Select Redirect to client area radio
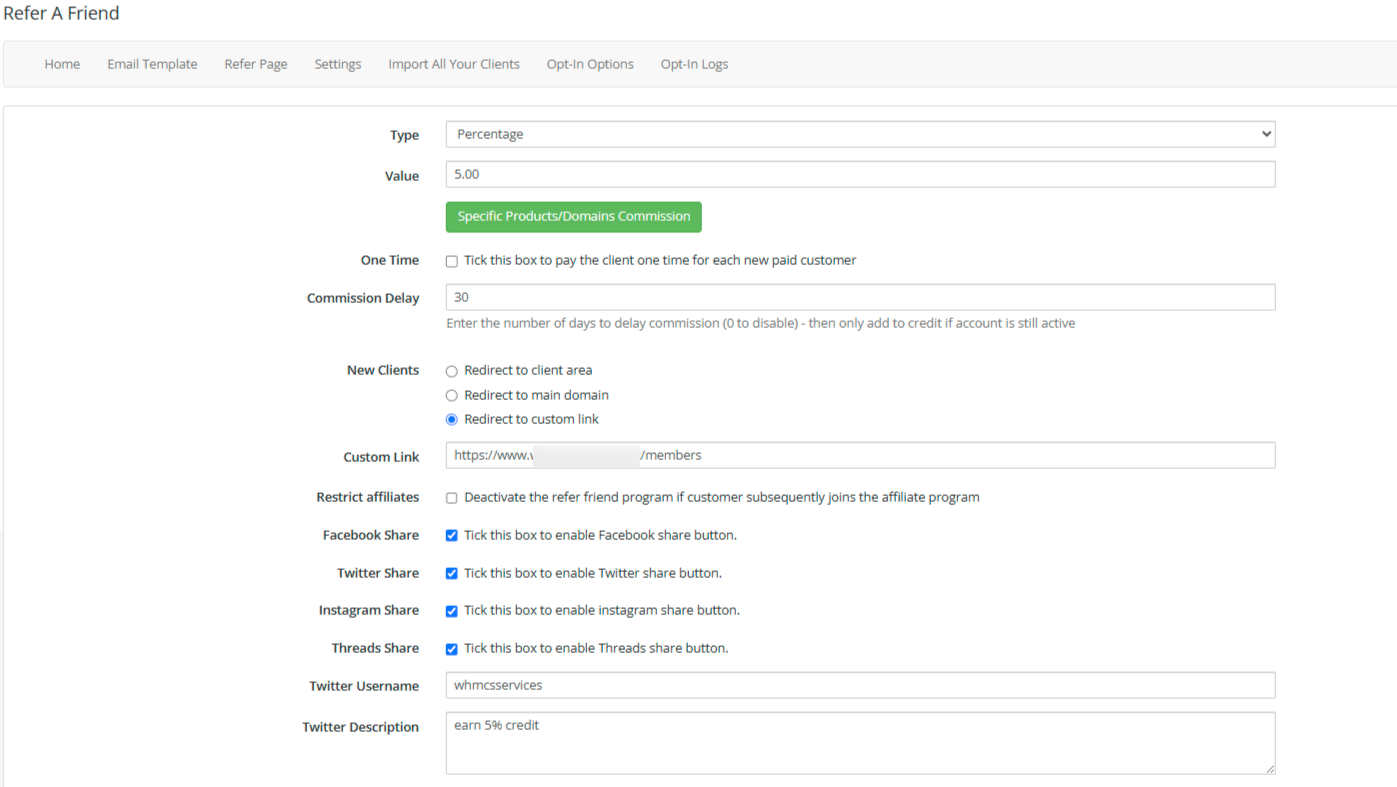This screenshot has width=1397, height=787. (x=452, y=371)
